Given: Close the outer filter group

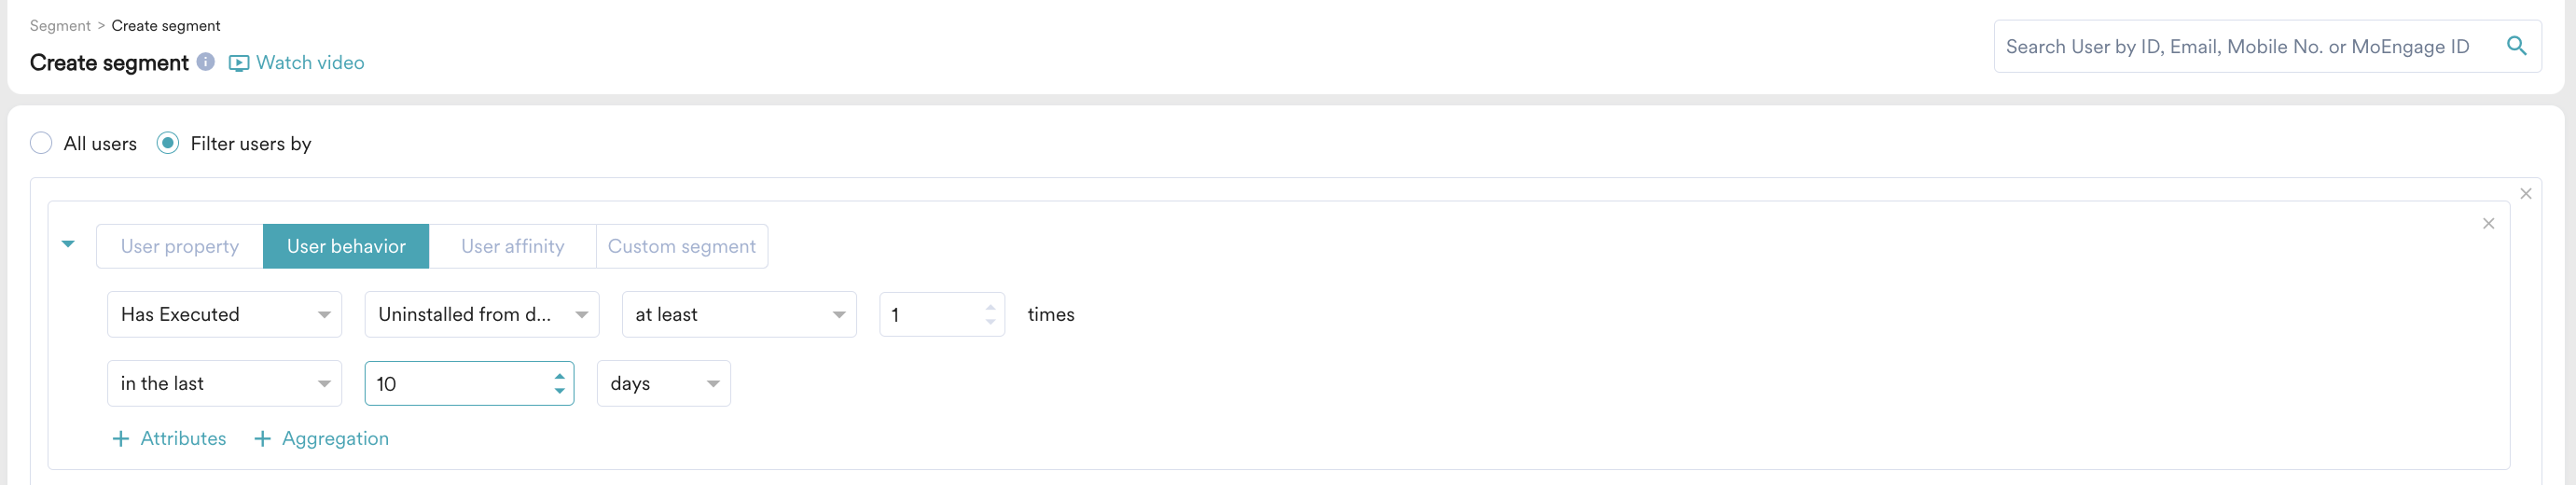Looking at the screenshot, I should click(2525, 194).
